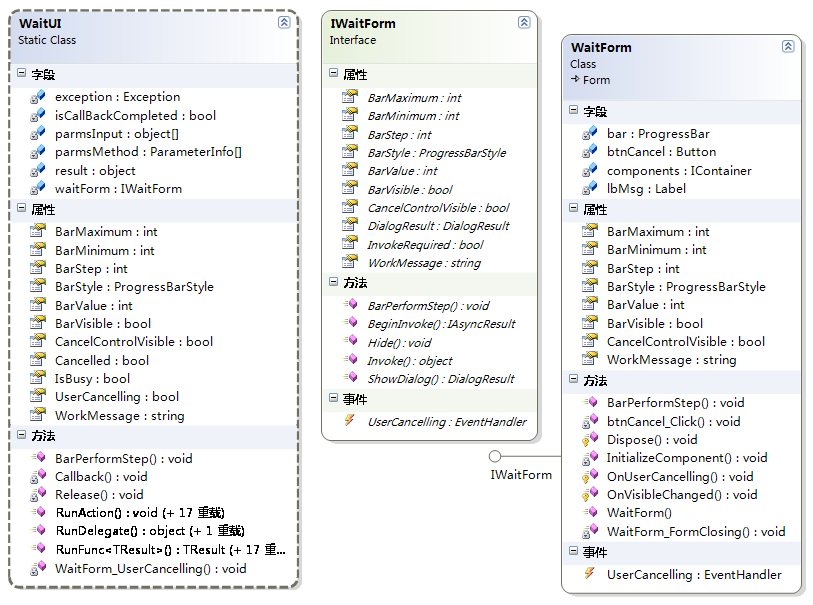This screenshot has width=813, height=605.
Task: Select the IWaitForm interface title
Action: [363, 23]
